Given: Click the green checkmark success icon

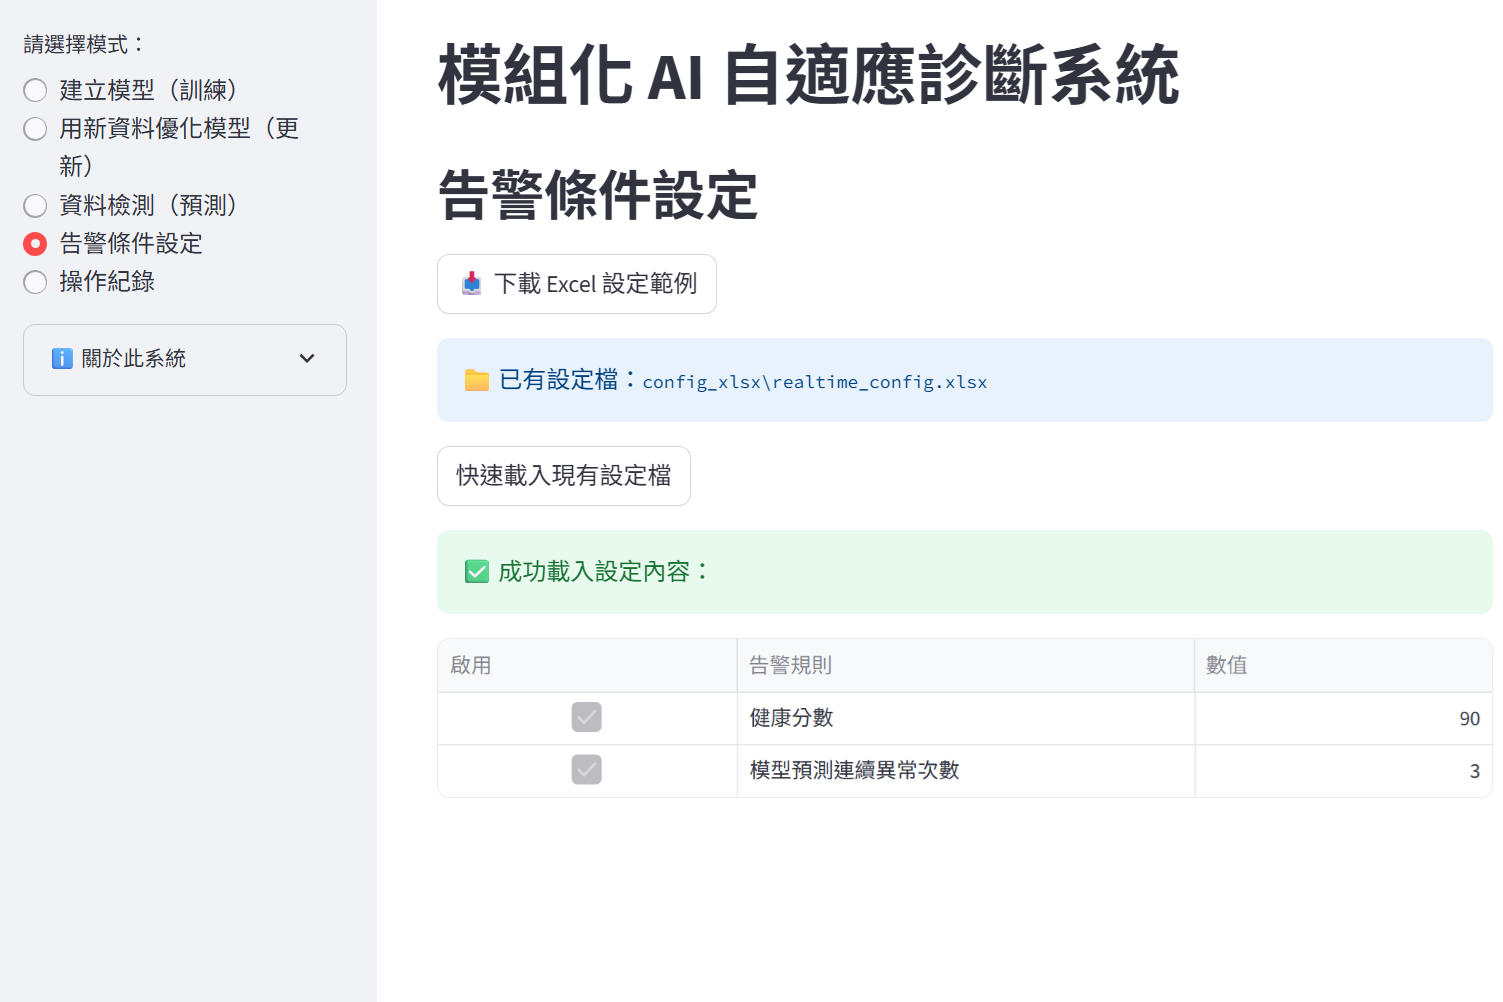Looking at the screenshot, I should pos(477,572).
